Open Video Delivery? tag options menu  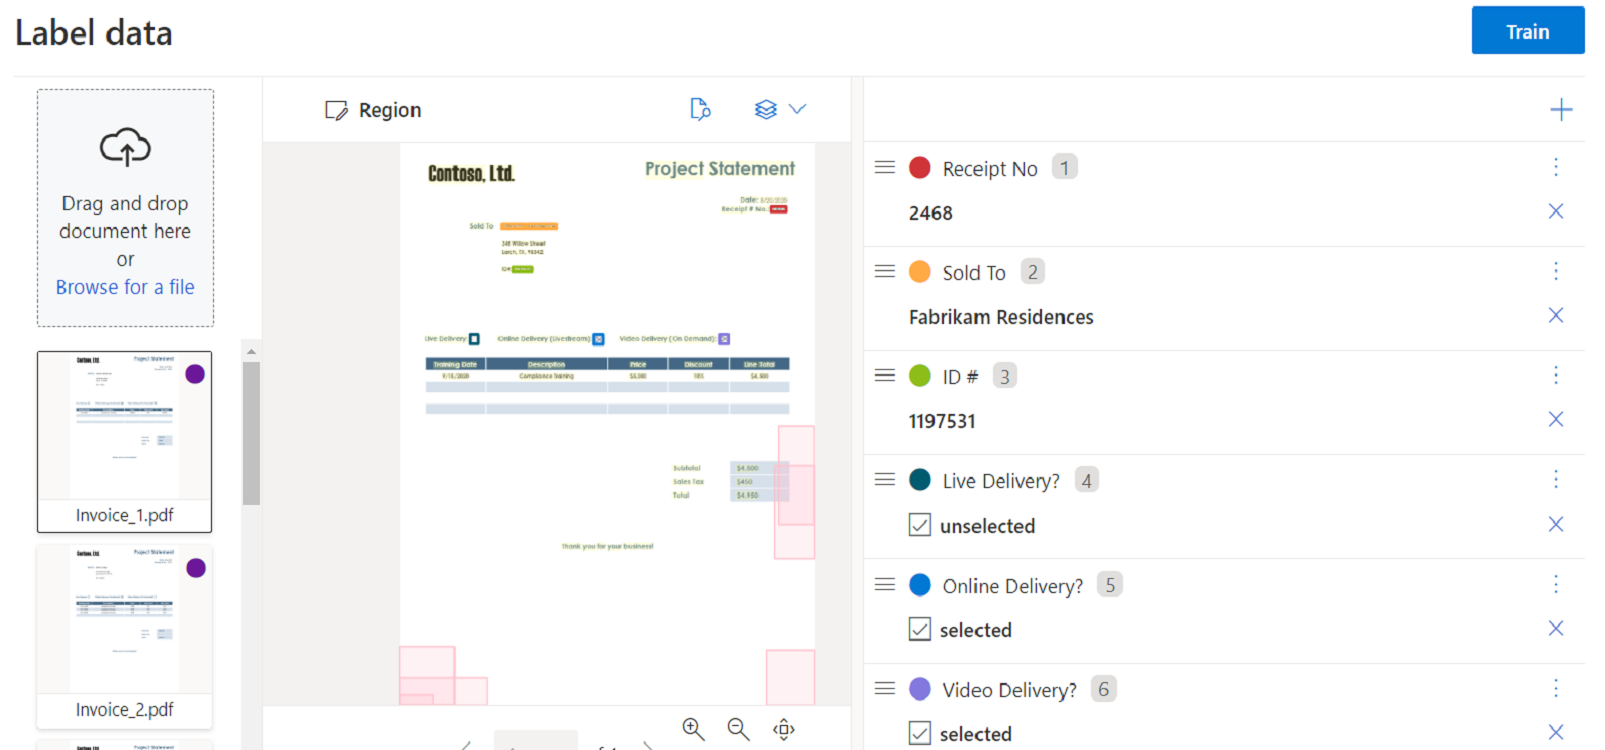(1556, 688)
